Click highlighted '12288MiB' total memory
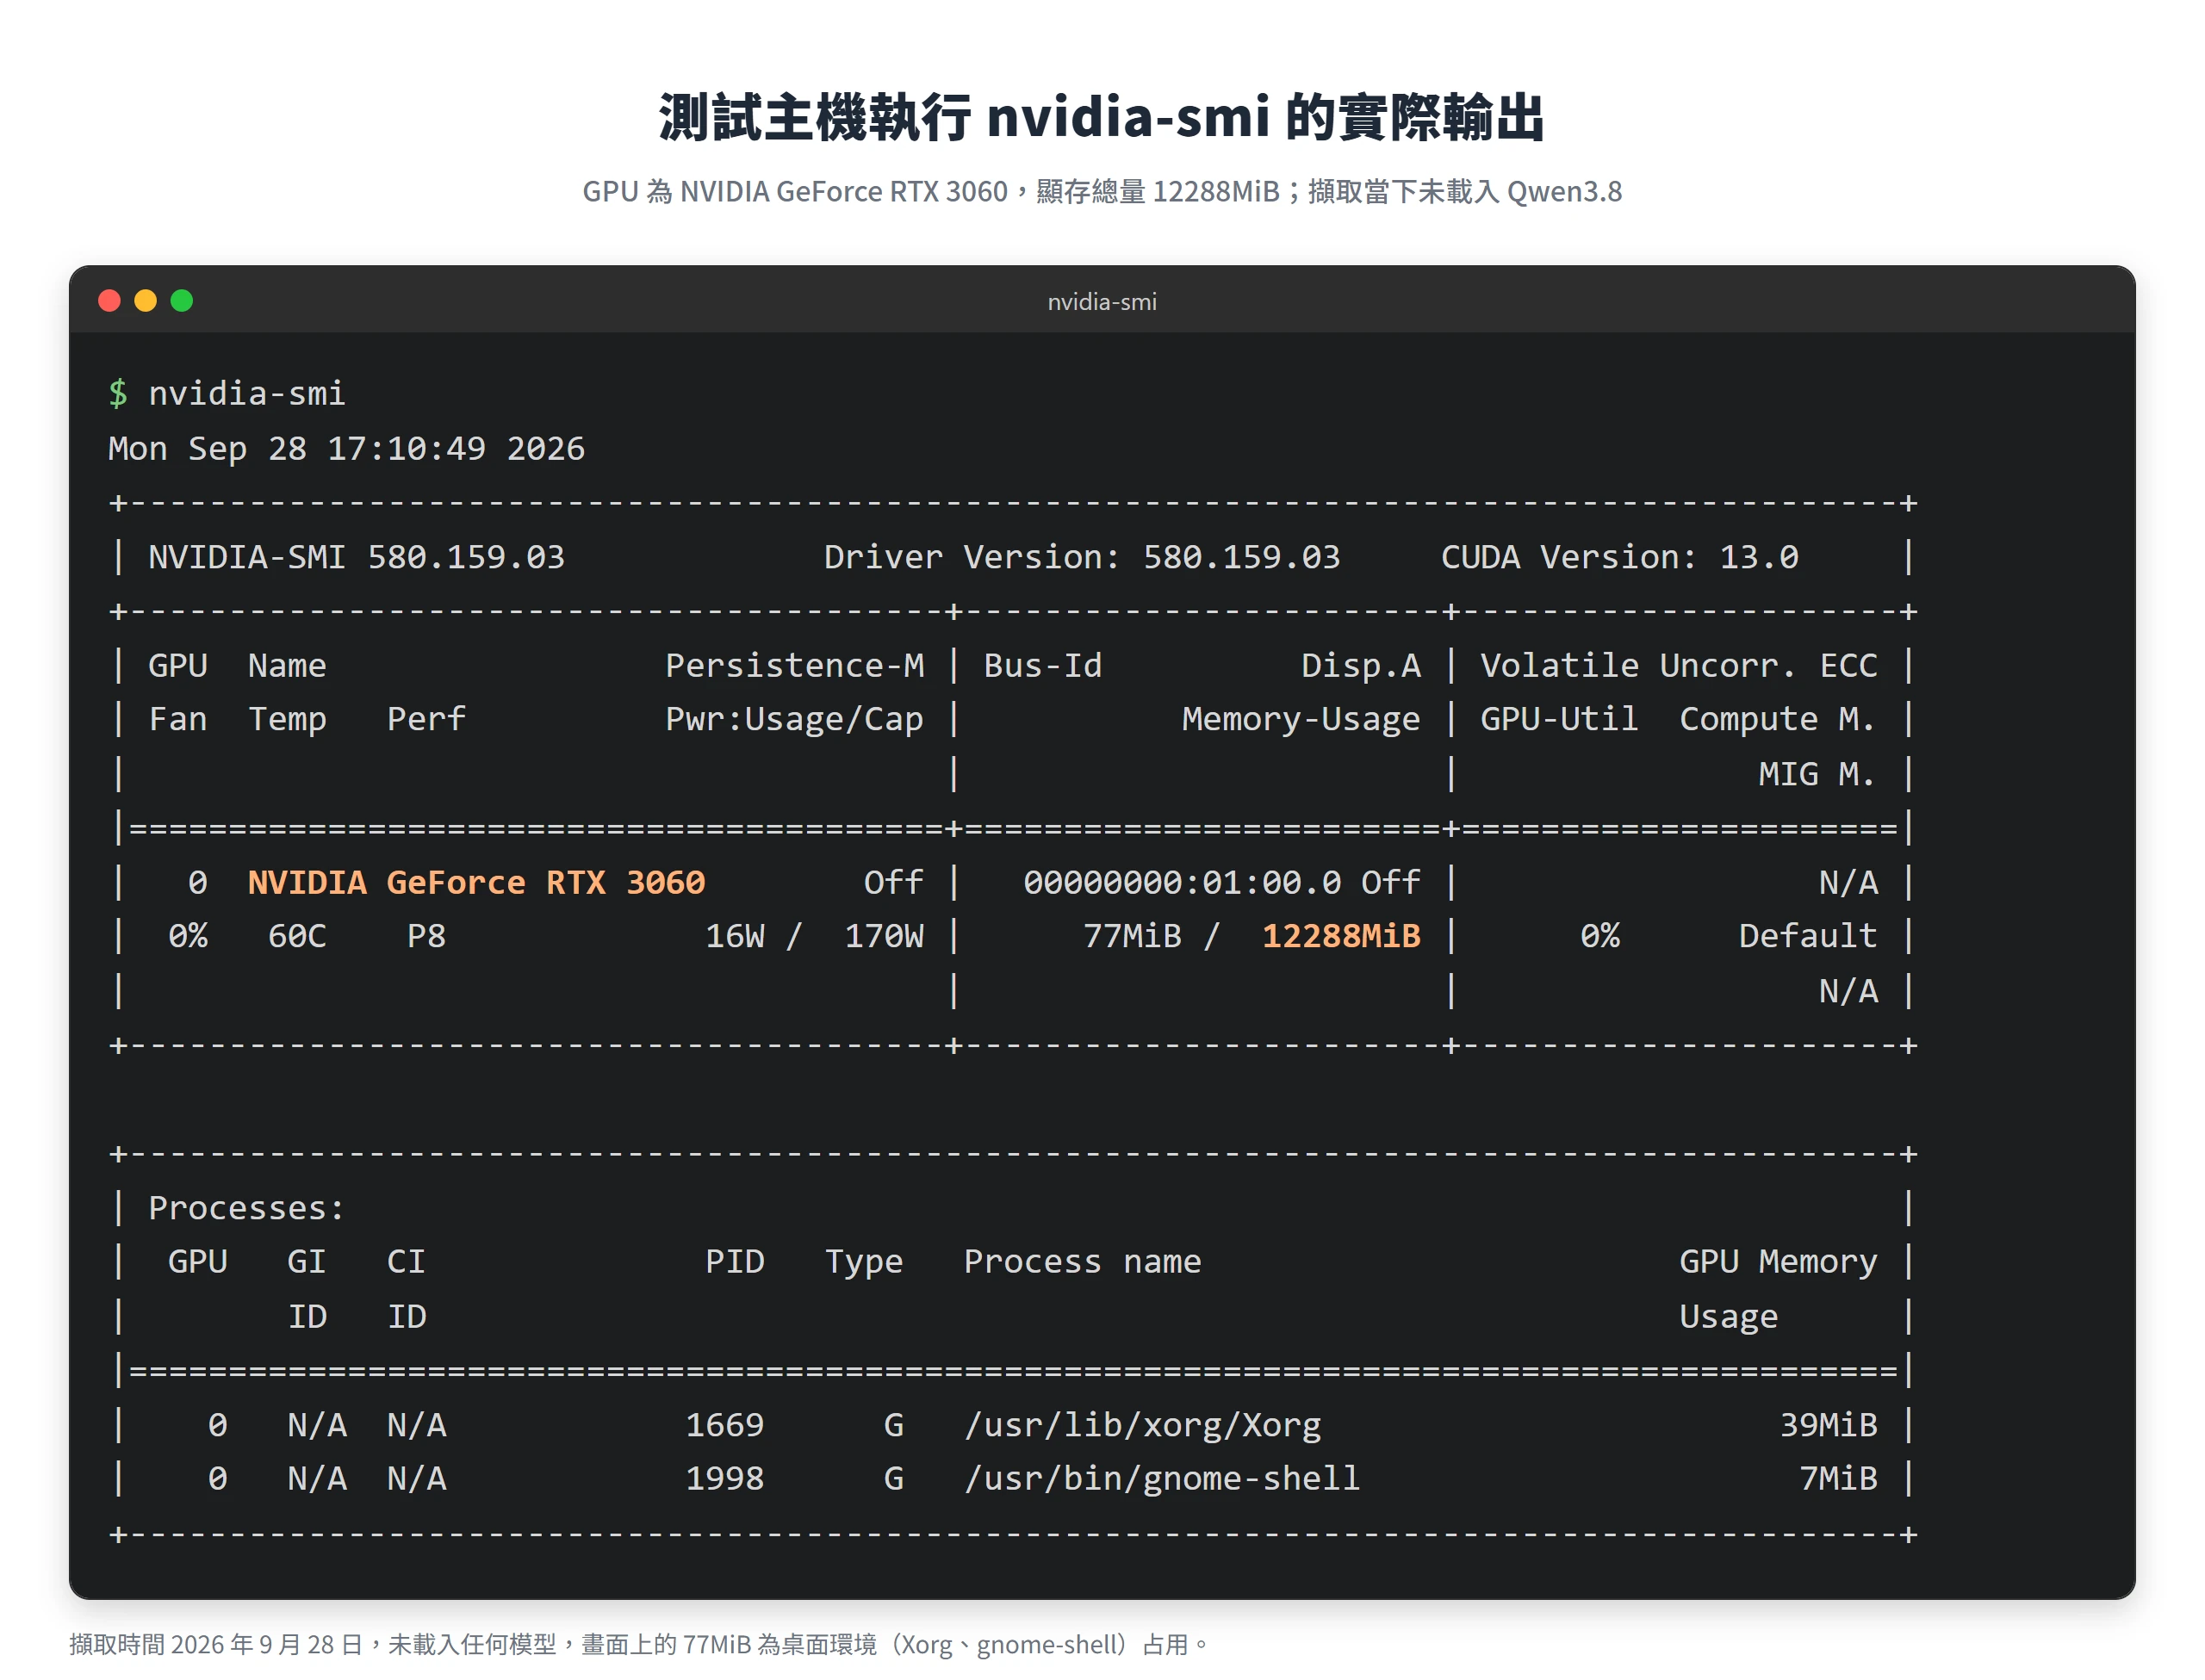 click(x=1341, y=936)
